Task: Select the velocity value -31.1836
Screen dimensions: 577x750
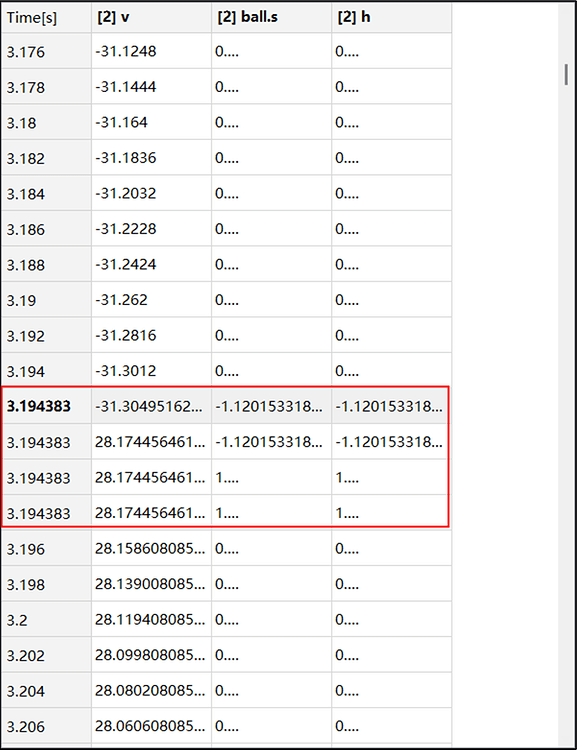Action: (x=152, y=157)
